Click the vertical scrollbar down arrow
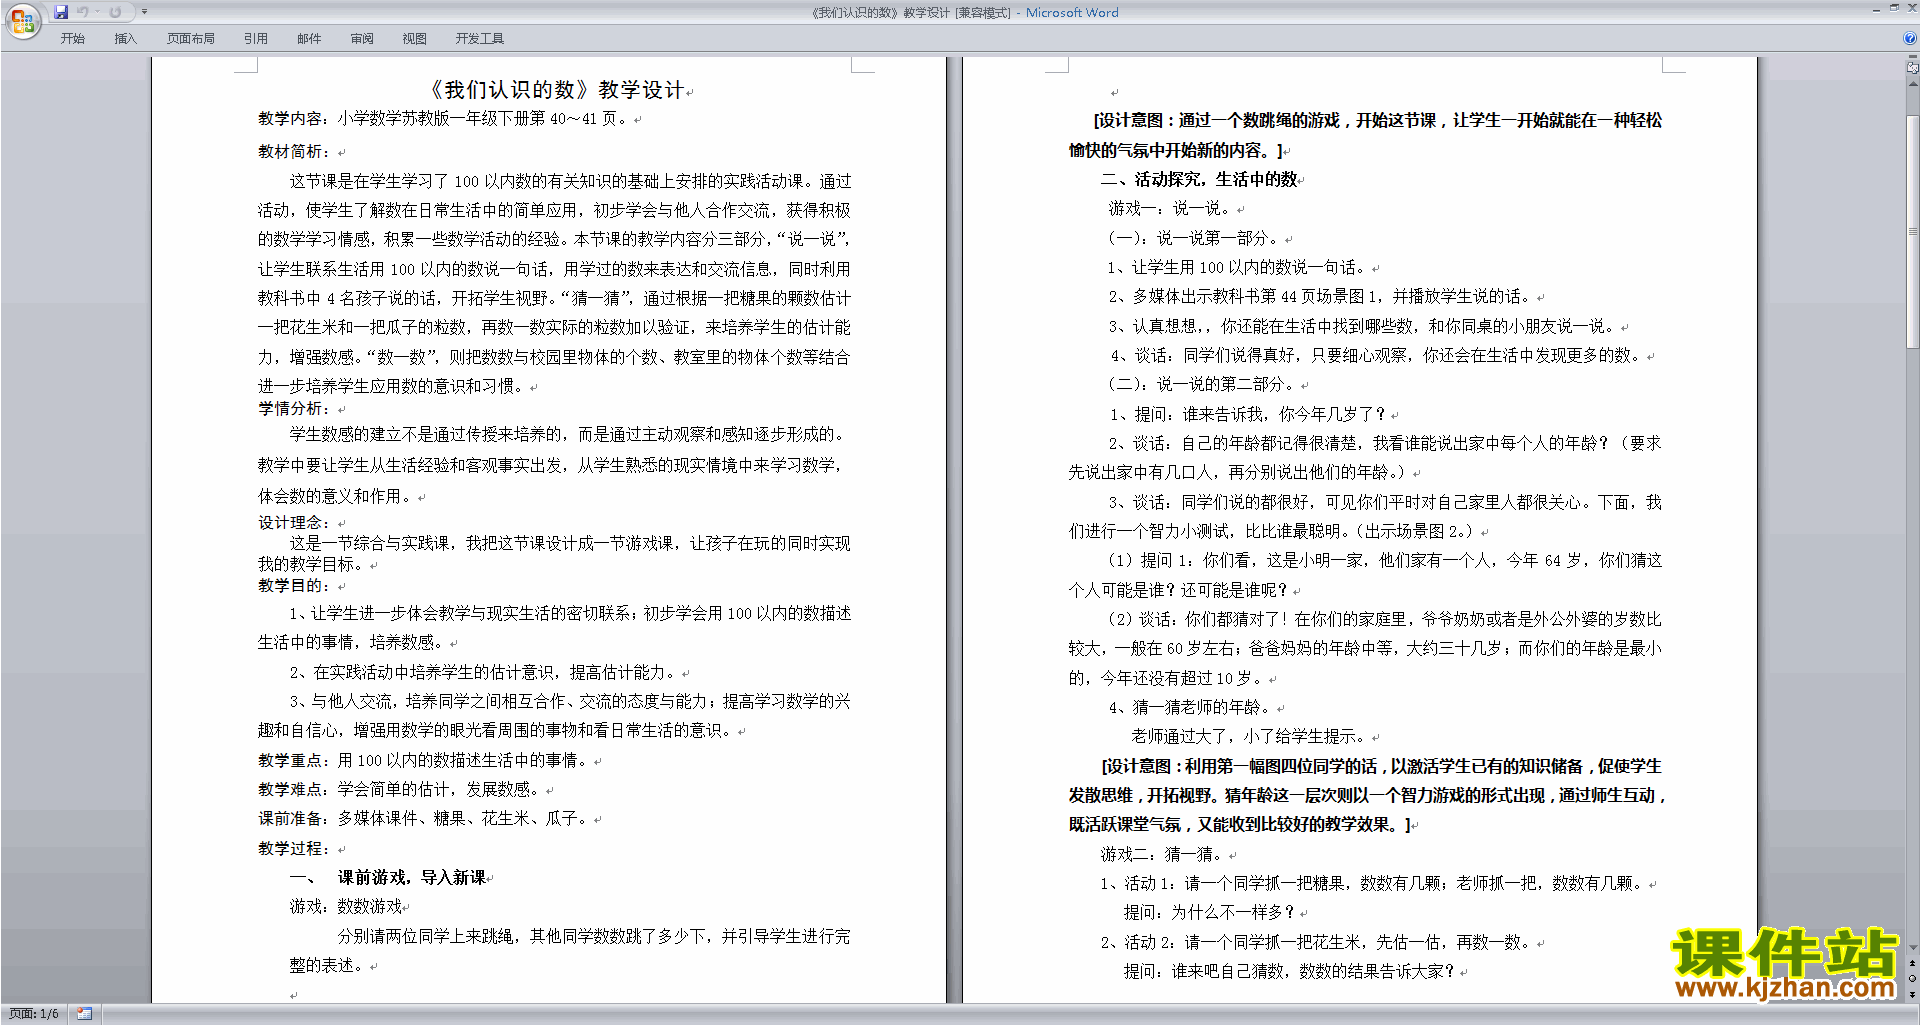Screen dimensions: 1920x1025 (x=1913, y=947)
